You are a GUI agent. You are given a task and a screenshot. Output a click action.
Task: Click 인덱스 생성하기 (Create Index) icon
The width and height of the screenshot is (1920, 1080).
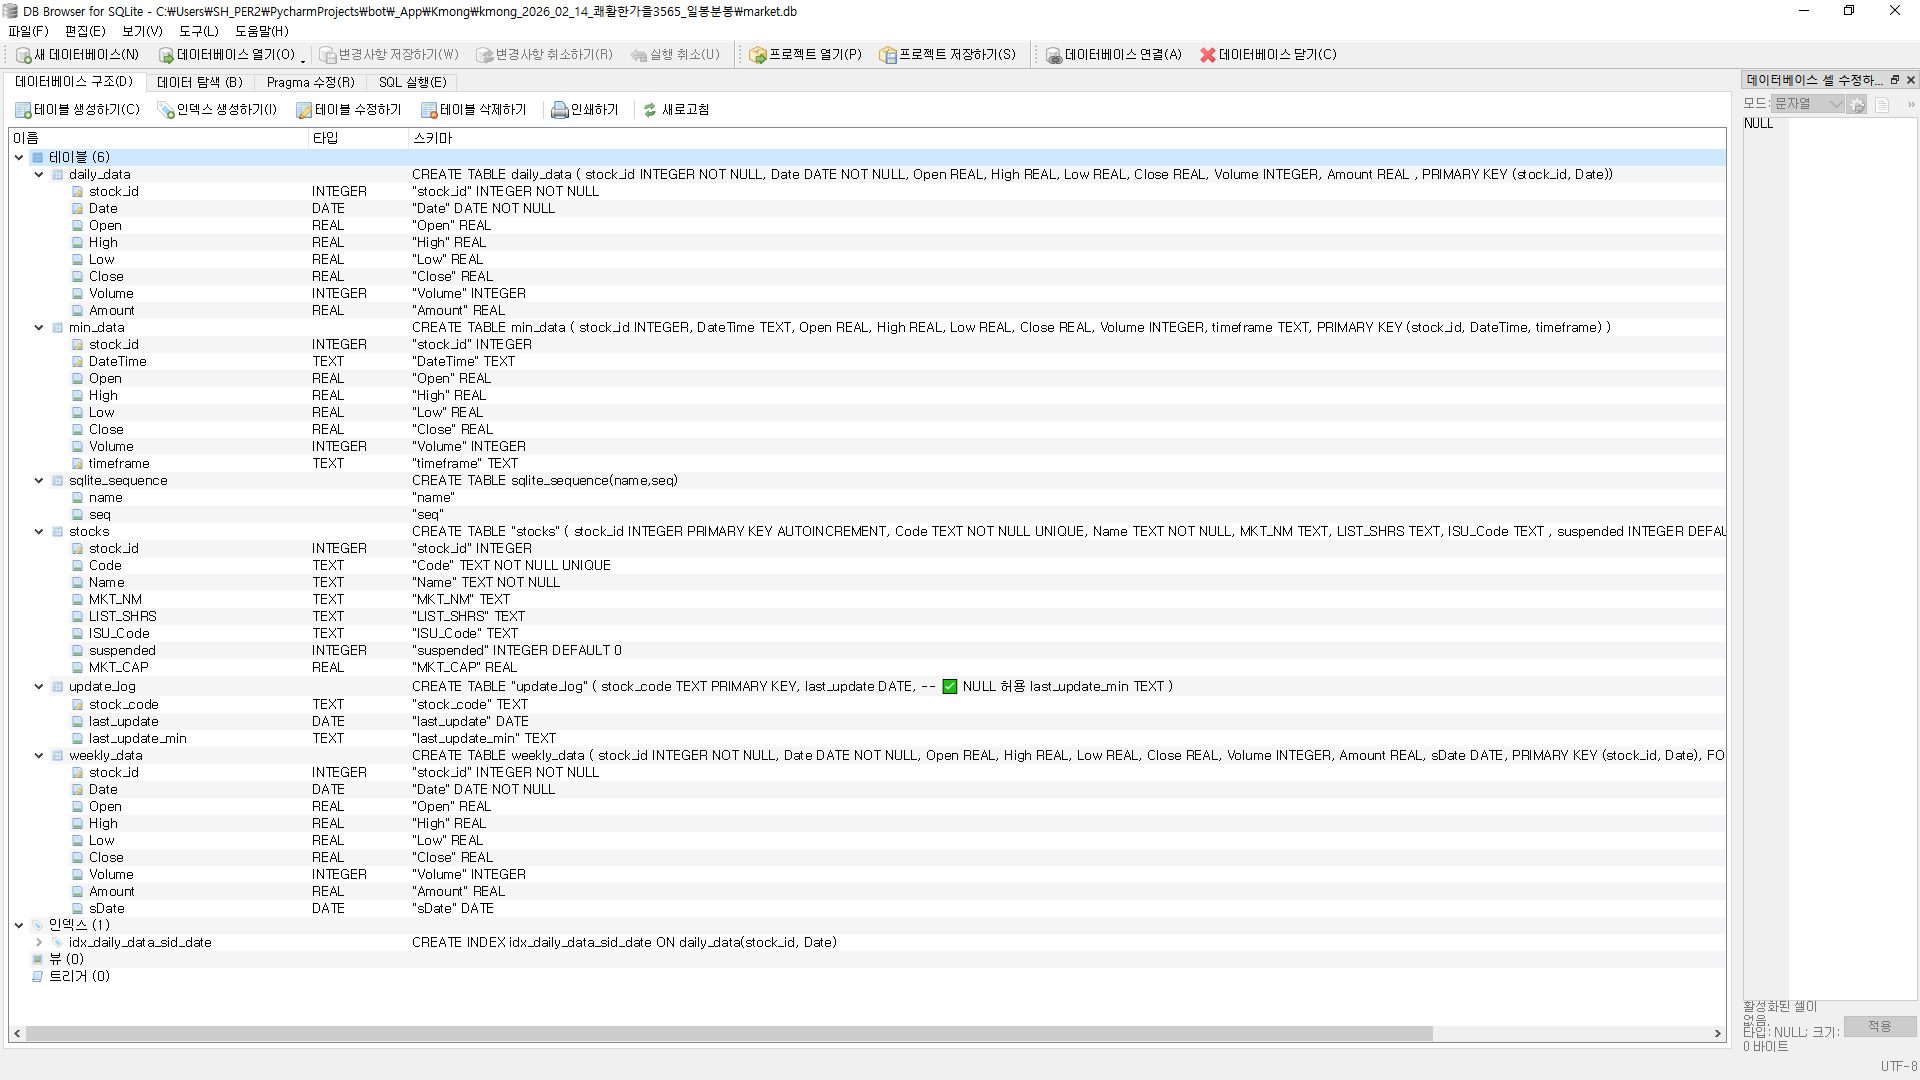click(166, 110)
